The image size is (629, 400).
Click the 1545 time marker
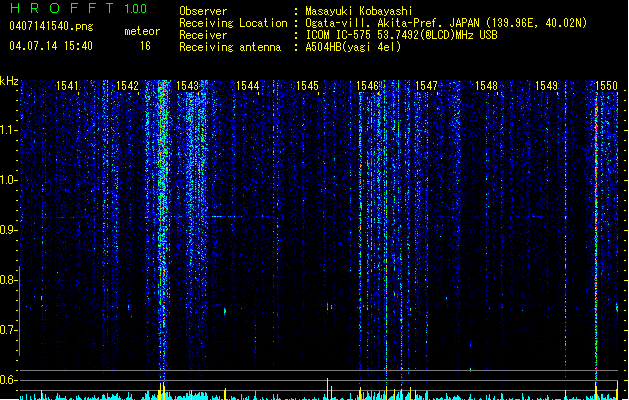(x=307, y=86)
